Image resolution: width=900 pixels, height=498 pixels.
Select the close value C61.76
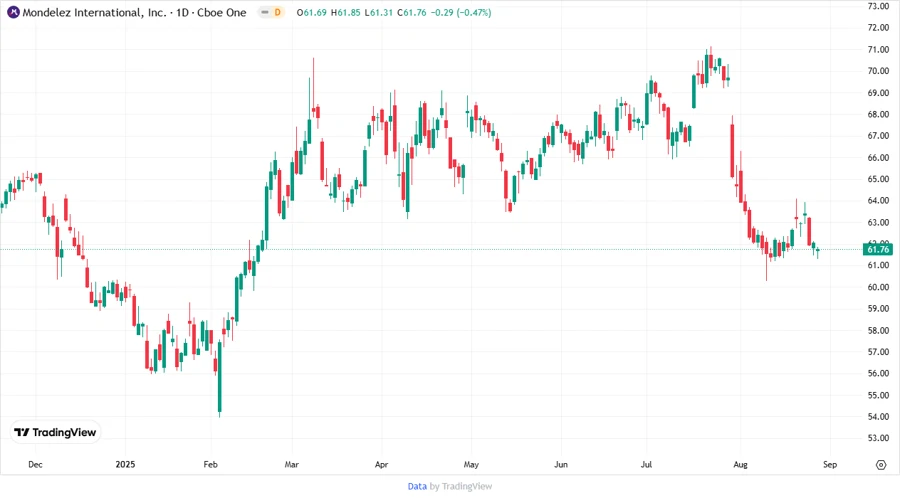click(412, 12)
